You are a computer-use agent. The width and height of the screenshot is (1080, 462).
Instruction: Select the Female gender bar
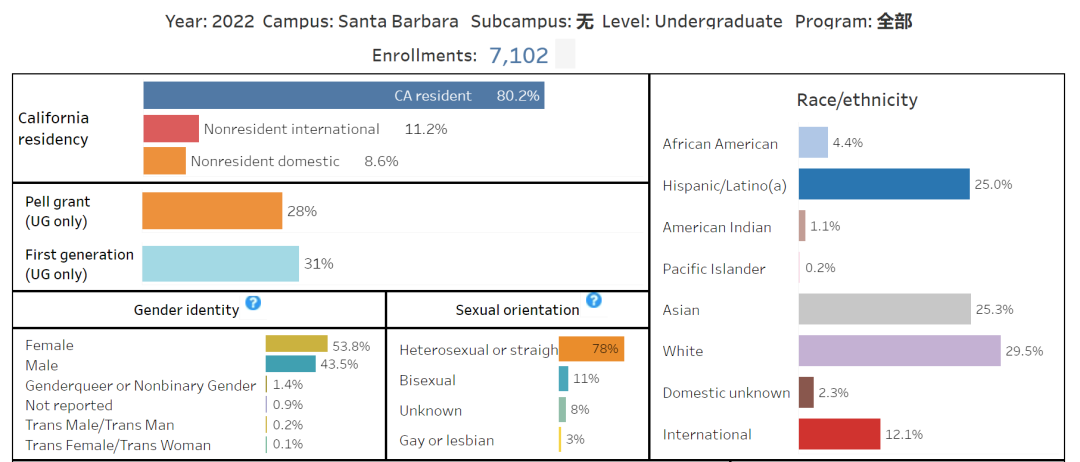296,344
